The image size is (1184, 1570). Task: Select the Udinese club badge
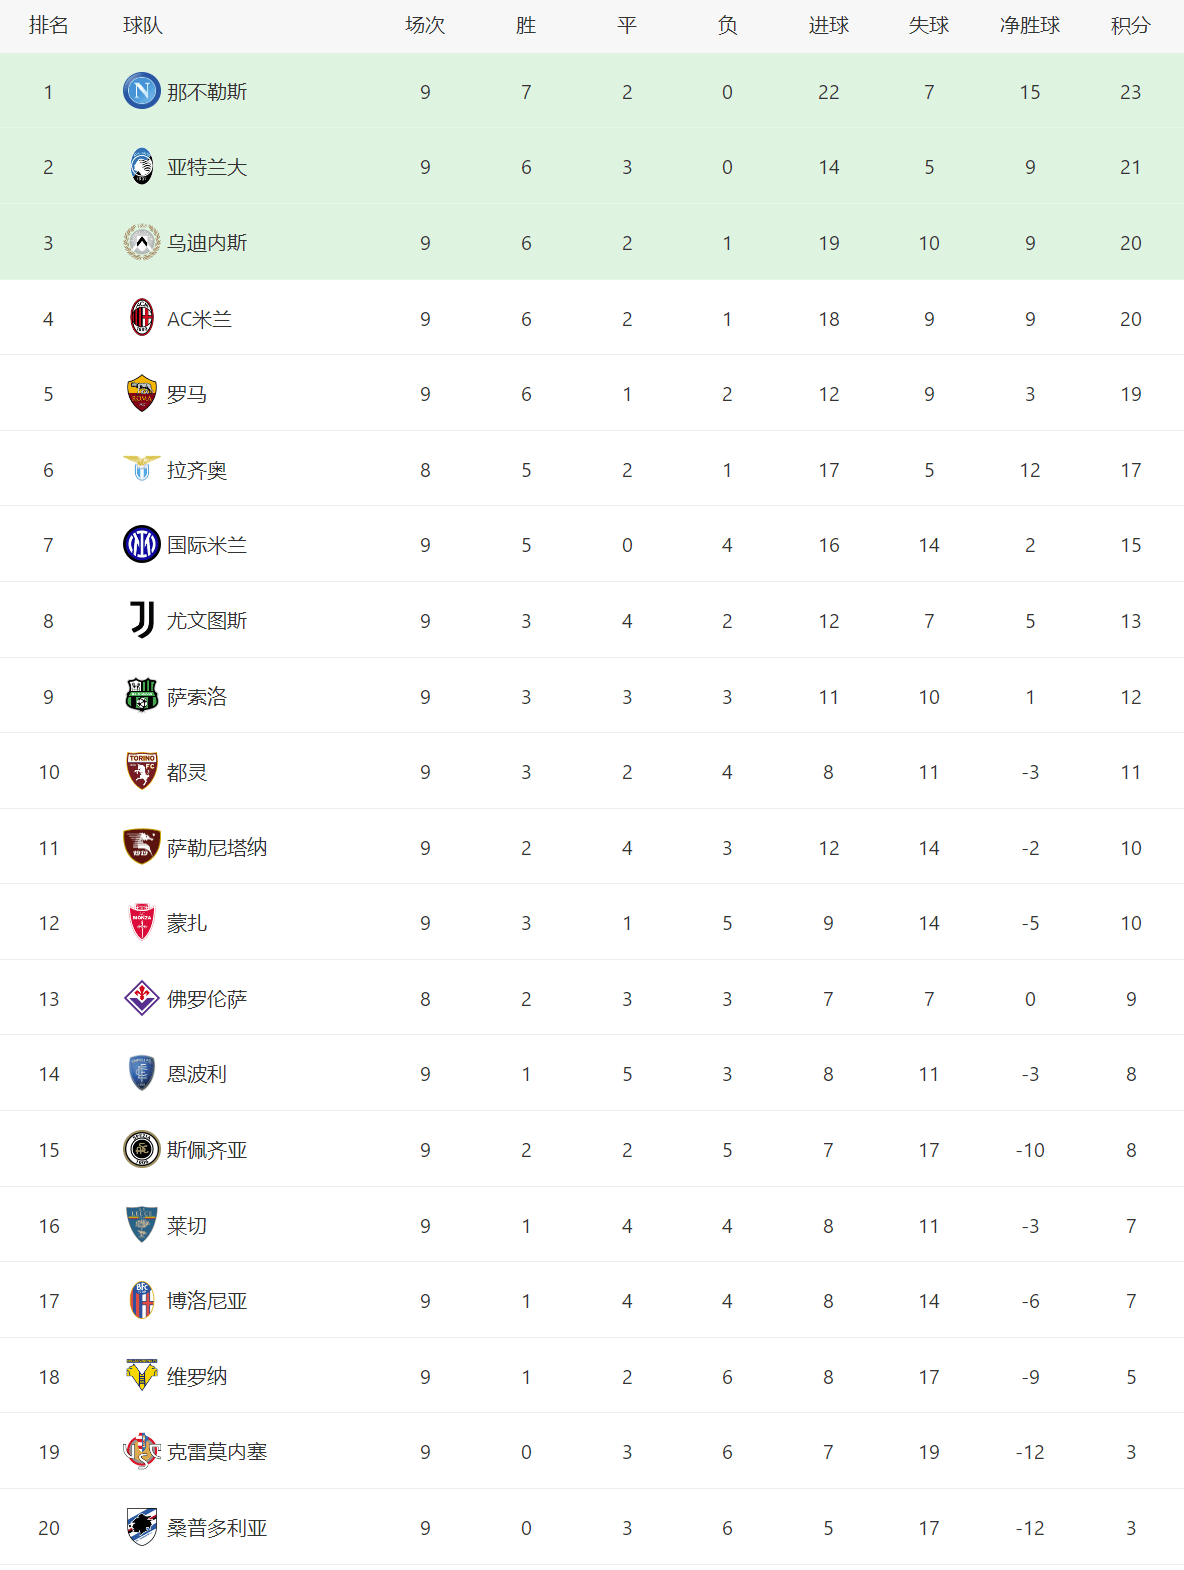pyautogui.click(x=142, y=243)
